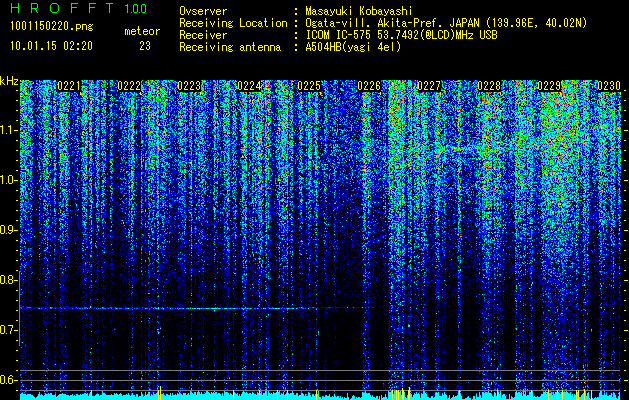Image resolution: width=629 pixels, height=400 pixels.
Task: Click antenna text A504HB(yagi 4el)
Action: pos(353,47)
